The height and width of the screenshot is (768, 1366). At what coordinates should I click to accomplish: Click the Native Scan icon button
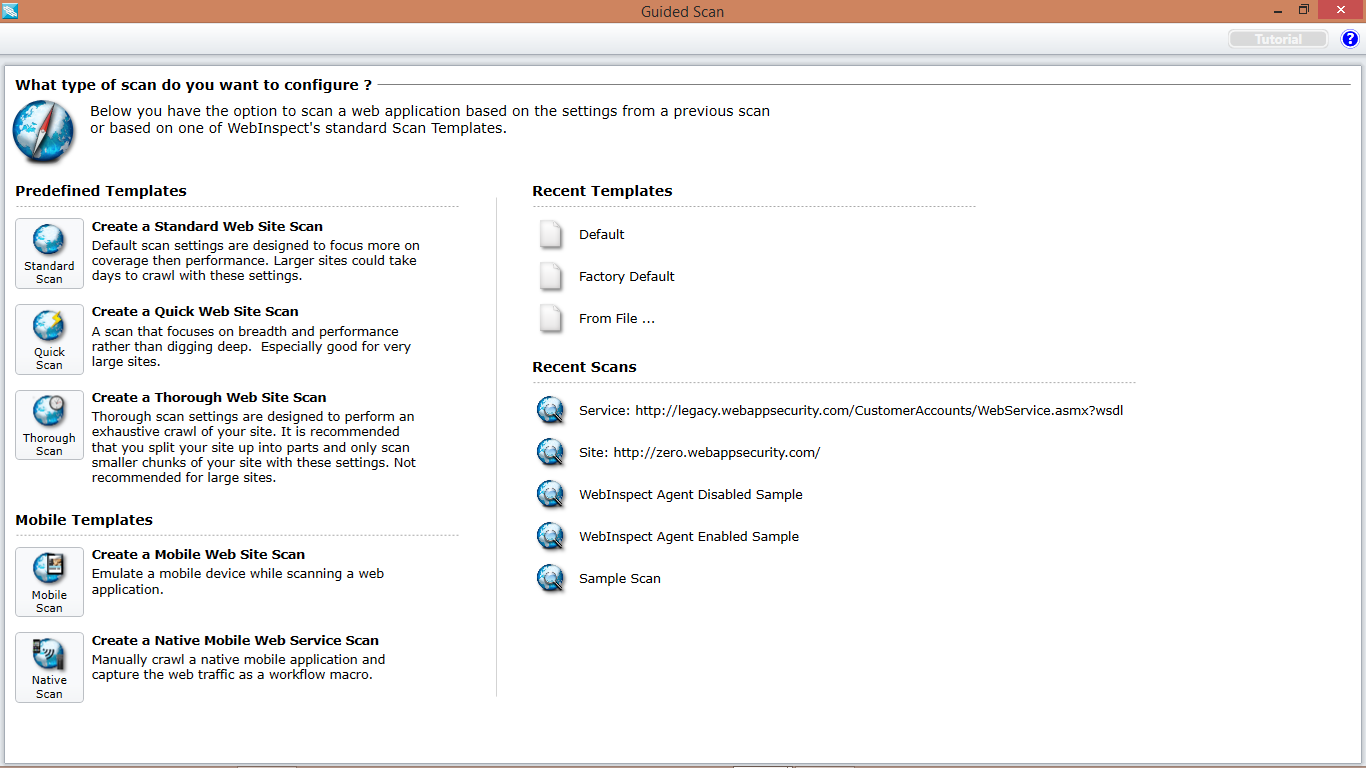pyautogui.click(x=49, y=667)
